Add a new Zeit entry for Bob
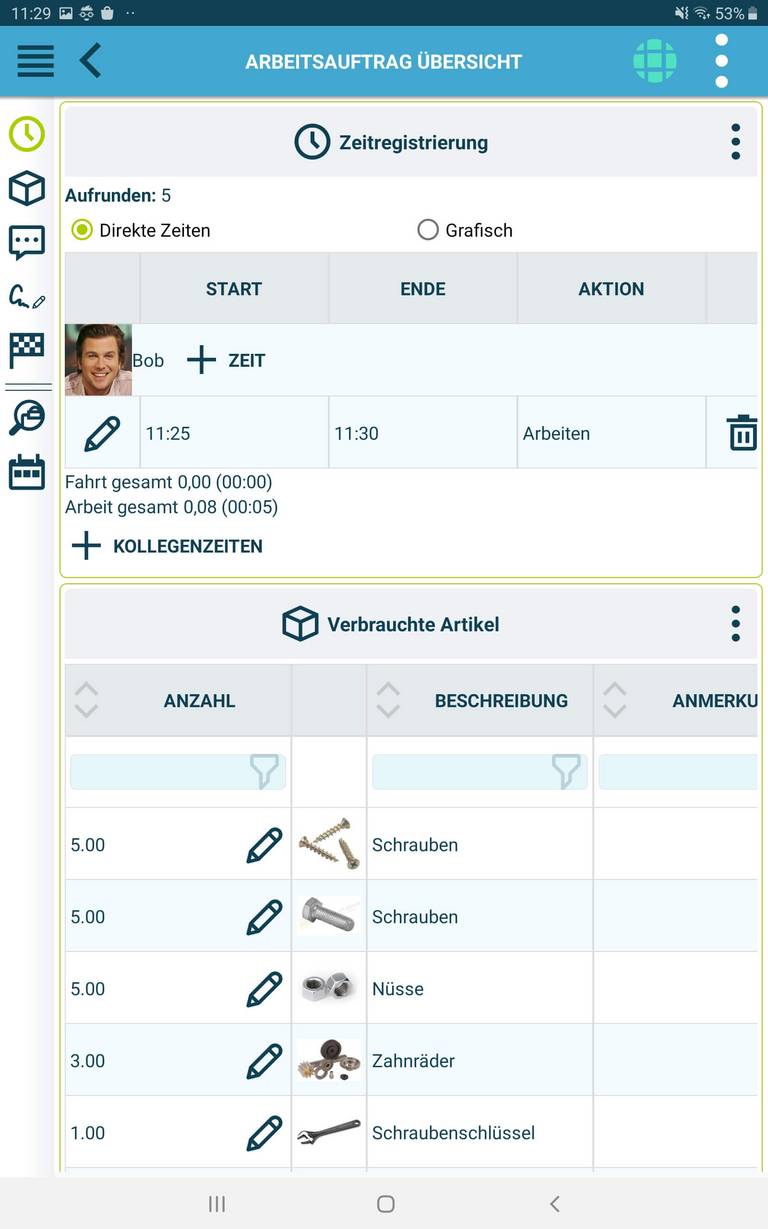768x1229 pixels. coord(226,360)
